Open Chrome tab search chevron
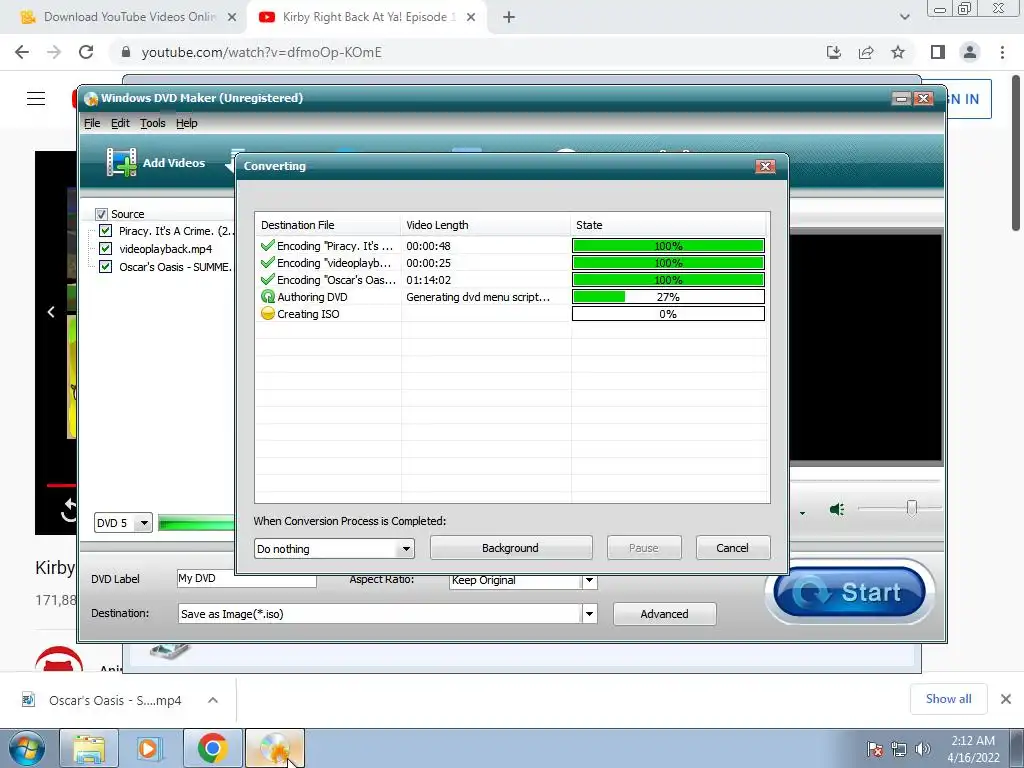Viewport: 1024px width, 768px height. (904, 18)
